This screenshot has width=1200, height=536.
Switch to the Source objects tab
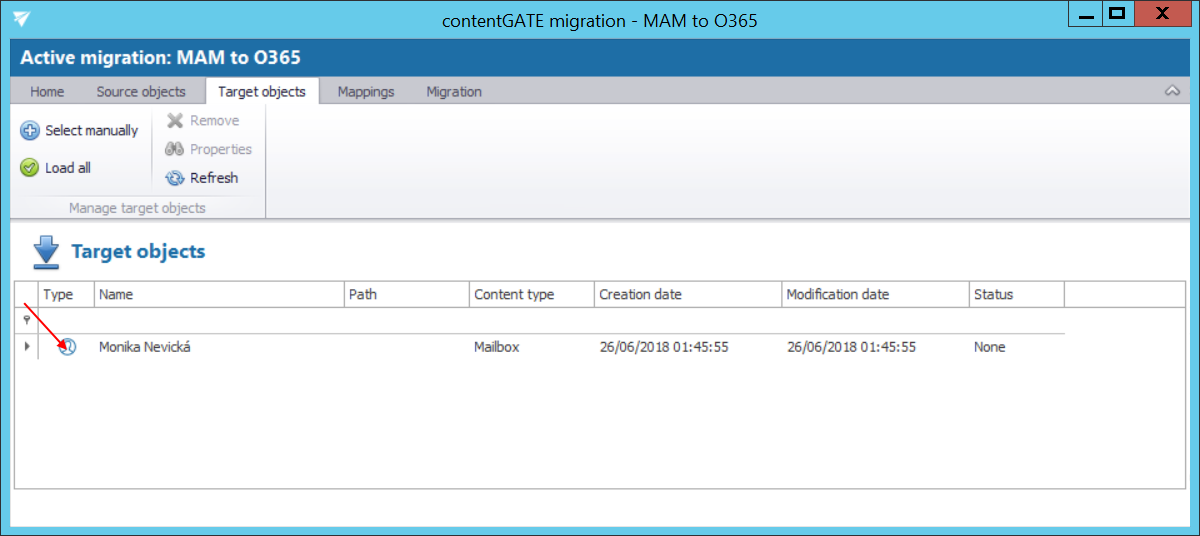click(141, 92)
